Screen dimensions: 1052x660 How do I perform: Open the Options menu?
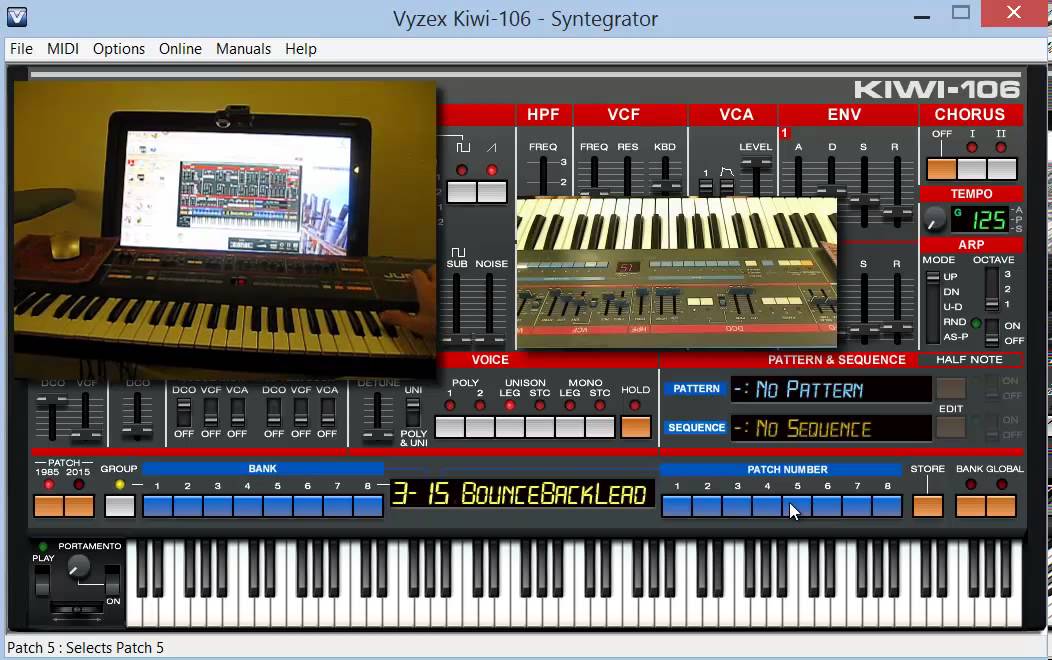coord(119,49)
